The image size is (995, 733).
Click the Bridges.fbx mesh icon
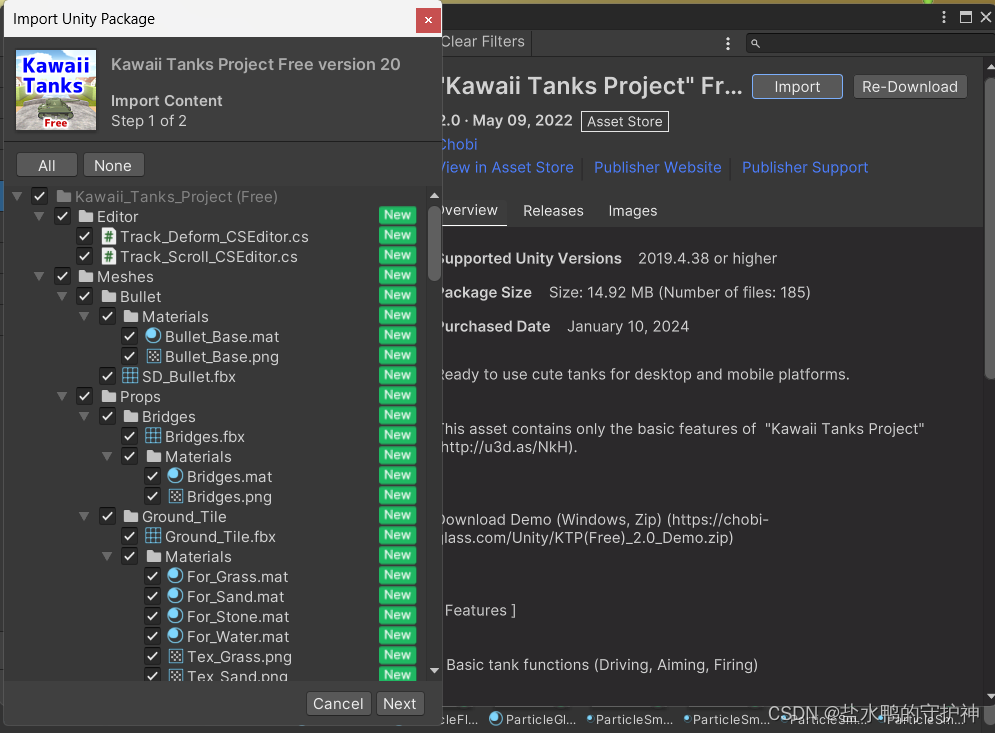tap(153, 435)
